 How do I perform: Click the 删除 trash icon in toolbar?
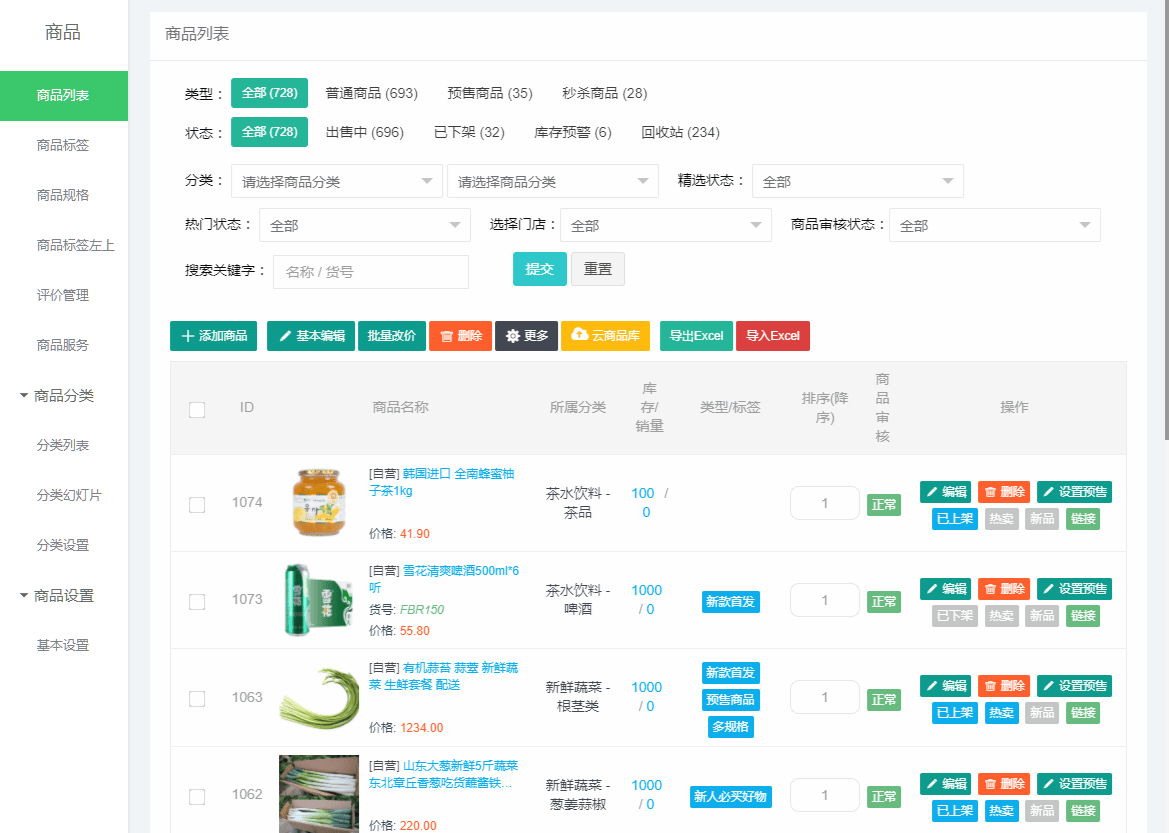[x=460, y=336]
